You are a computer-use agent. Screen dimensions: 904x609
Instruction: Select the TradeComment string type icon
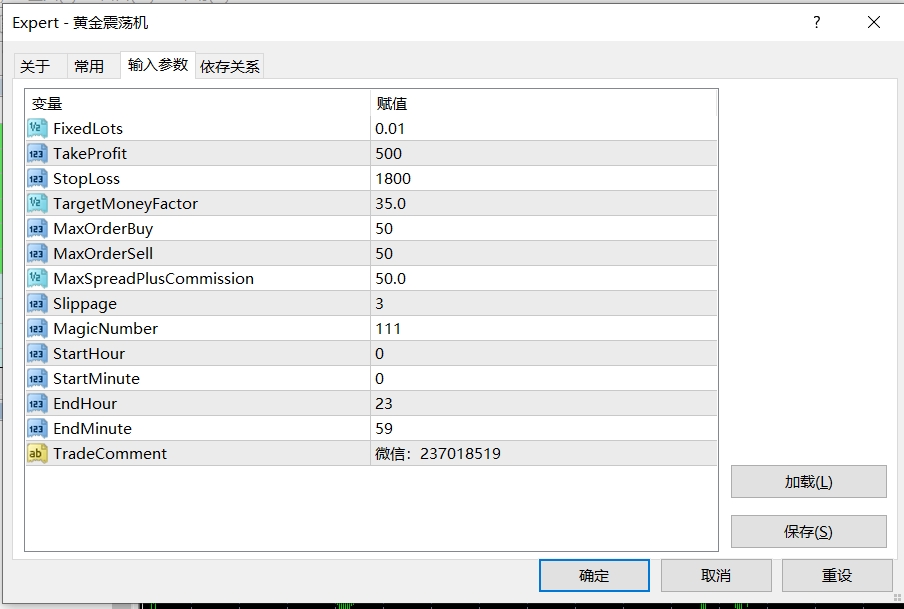pyautogui.click(x=37, y=453)
